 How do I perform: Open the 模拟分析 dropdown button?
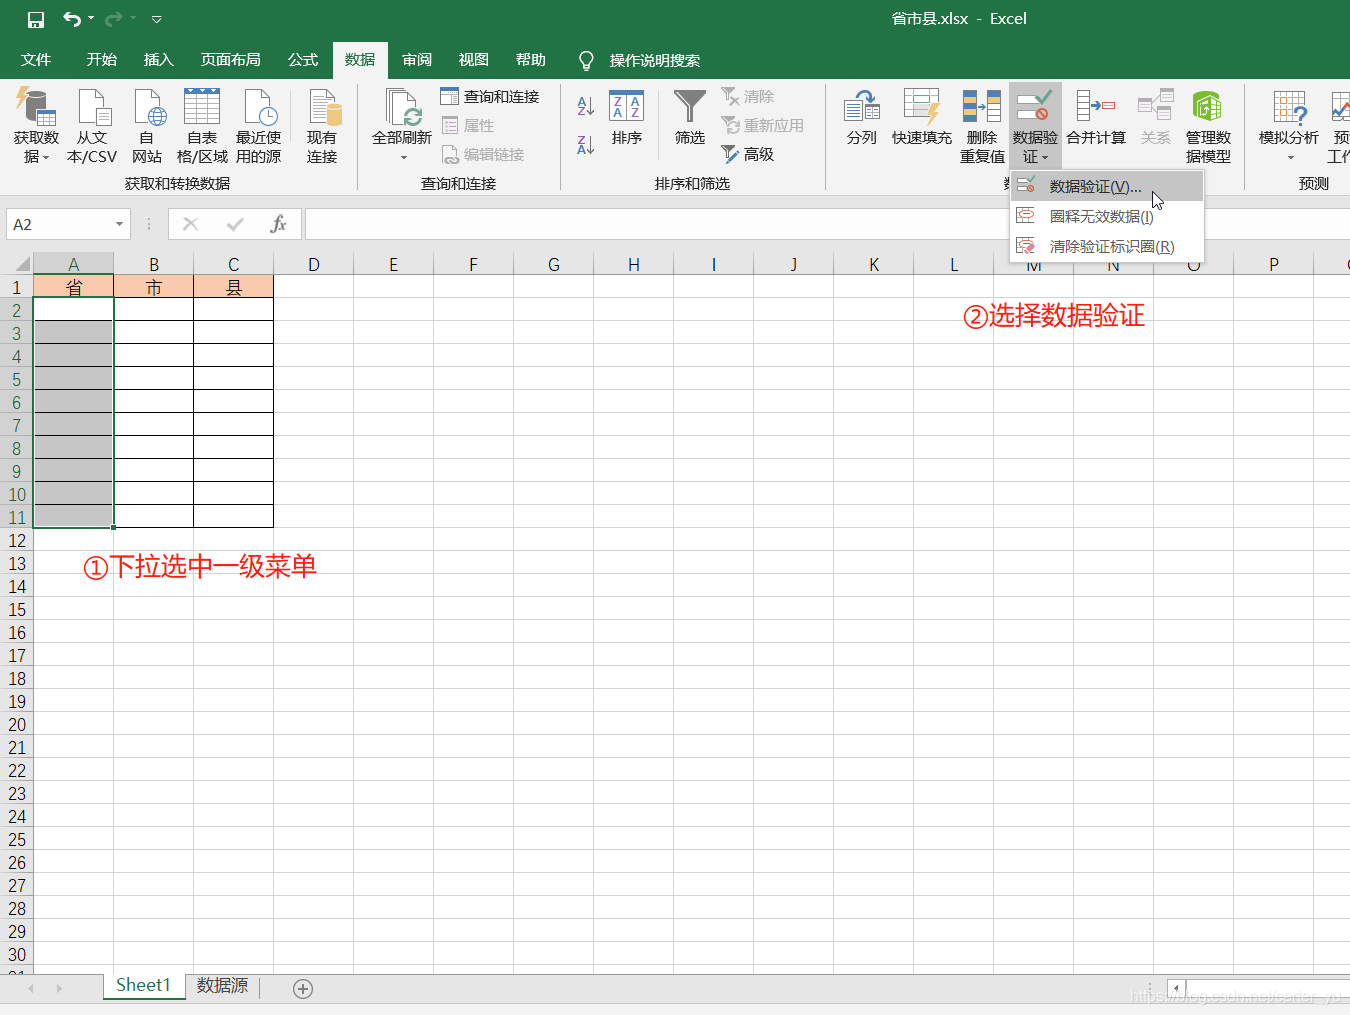[x=1289, y=126]
